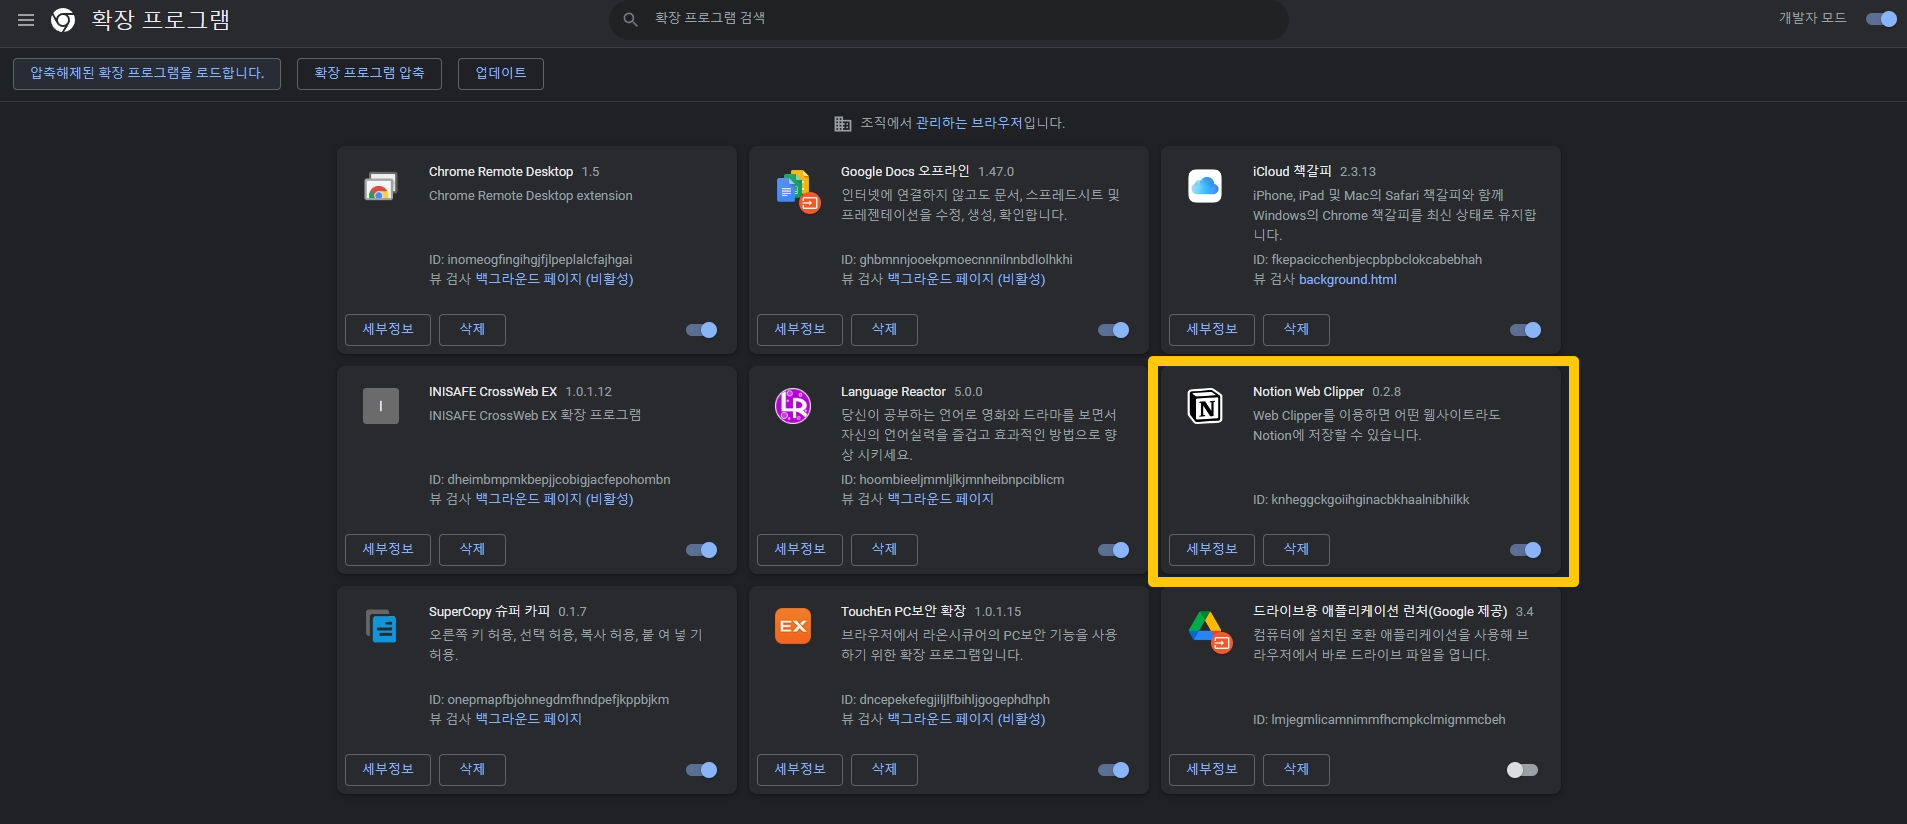This screenshot has height=824, width=1907.
Task: Disable iCloud 책갈피 extension toggle
Action: [1526, 330]
